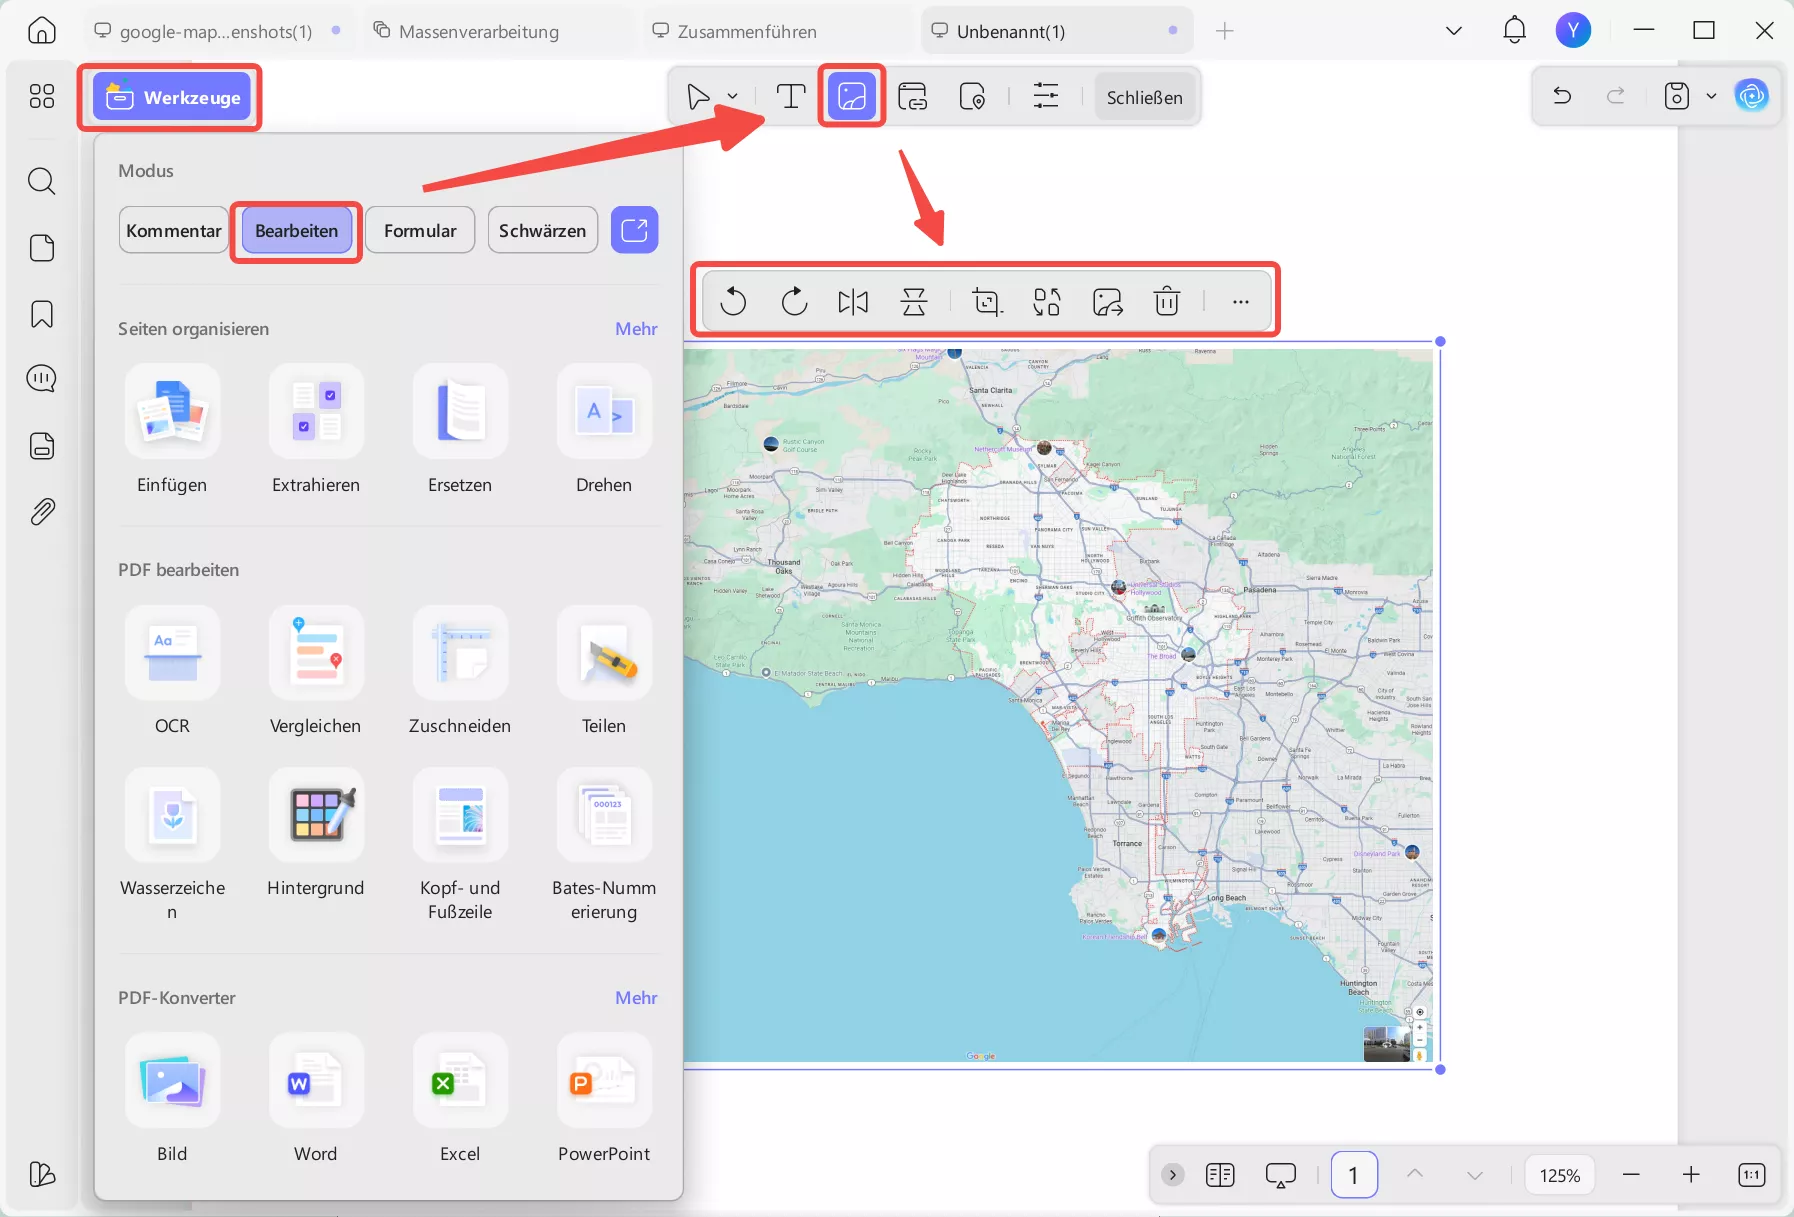Open the Hintergrund background tool
Image resolution: width=1794 pixels, height=1217 pixels.
pos(316,833)
